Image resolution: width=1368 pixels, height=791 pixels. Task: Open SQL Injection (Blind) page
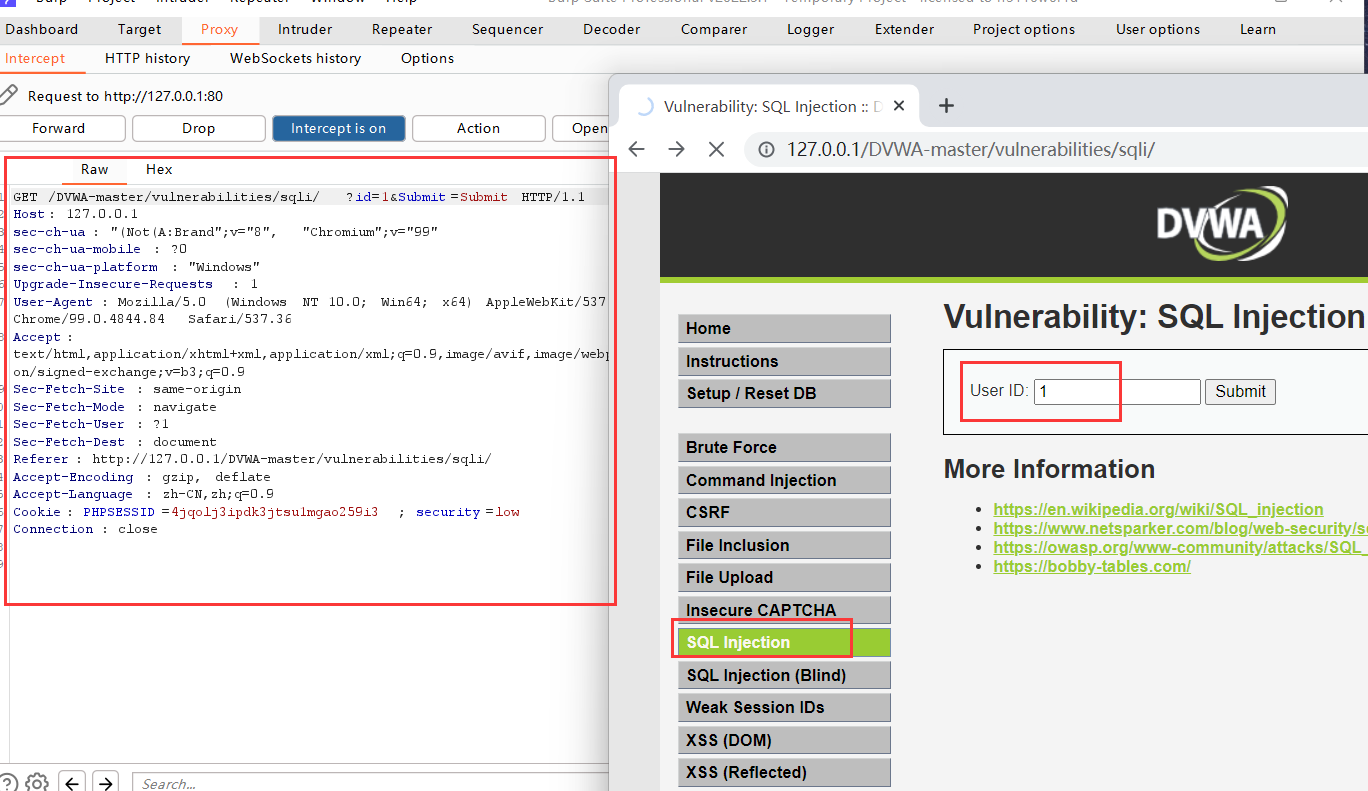[x=784, y=675]
